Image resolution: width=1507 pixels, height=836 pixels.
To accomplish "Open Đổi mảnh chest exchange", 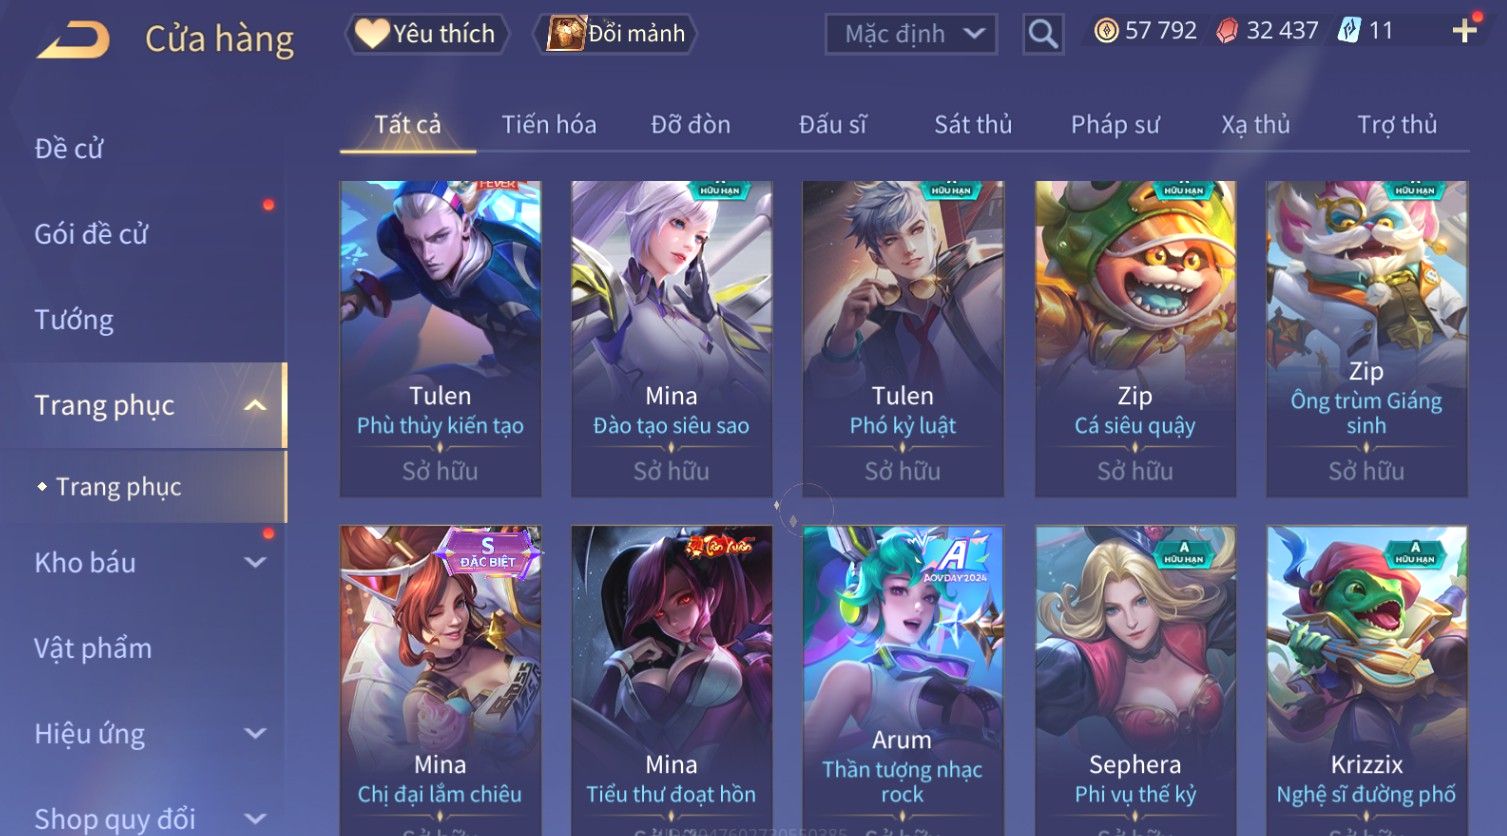I will (616, 34).
